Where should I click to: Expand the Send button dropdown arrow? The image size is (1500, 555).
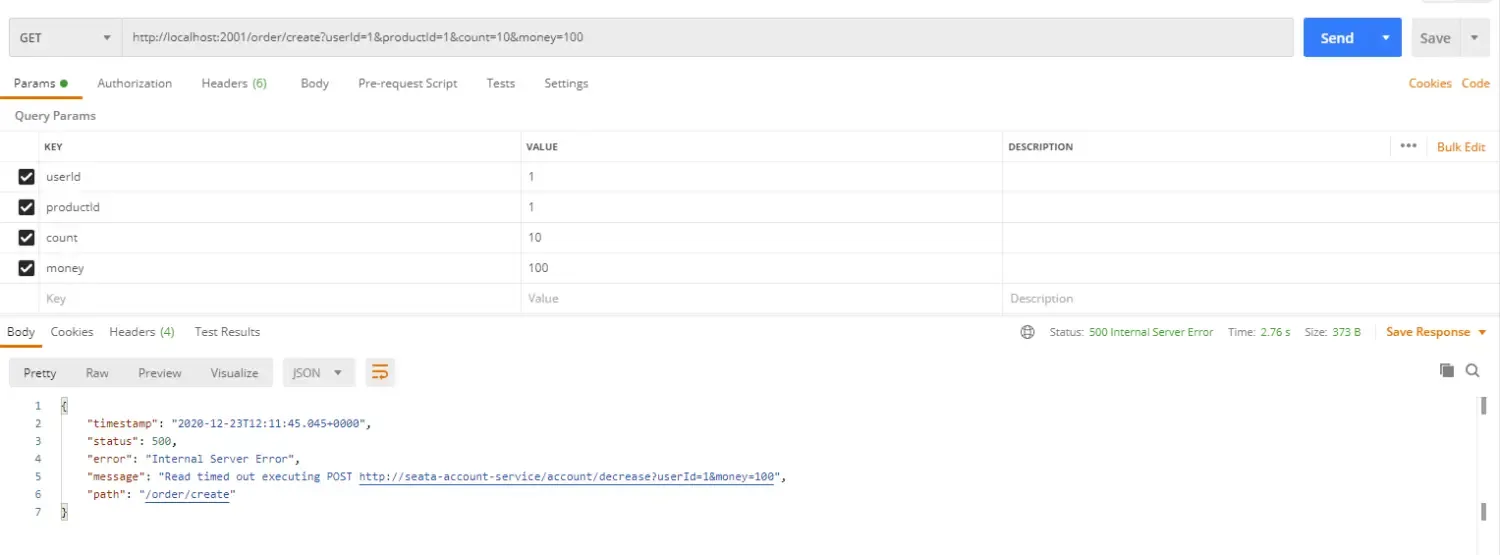(x=1386, y=38)
